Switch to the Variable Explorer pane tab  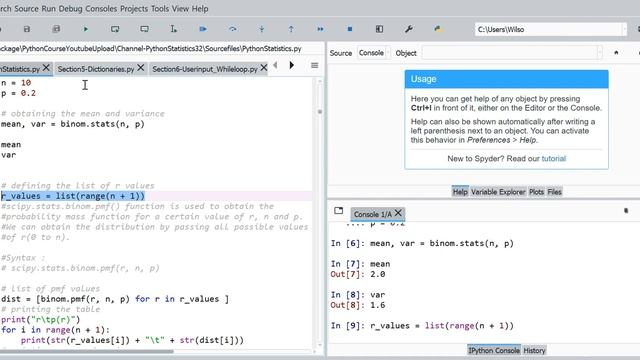(498, 192)
